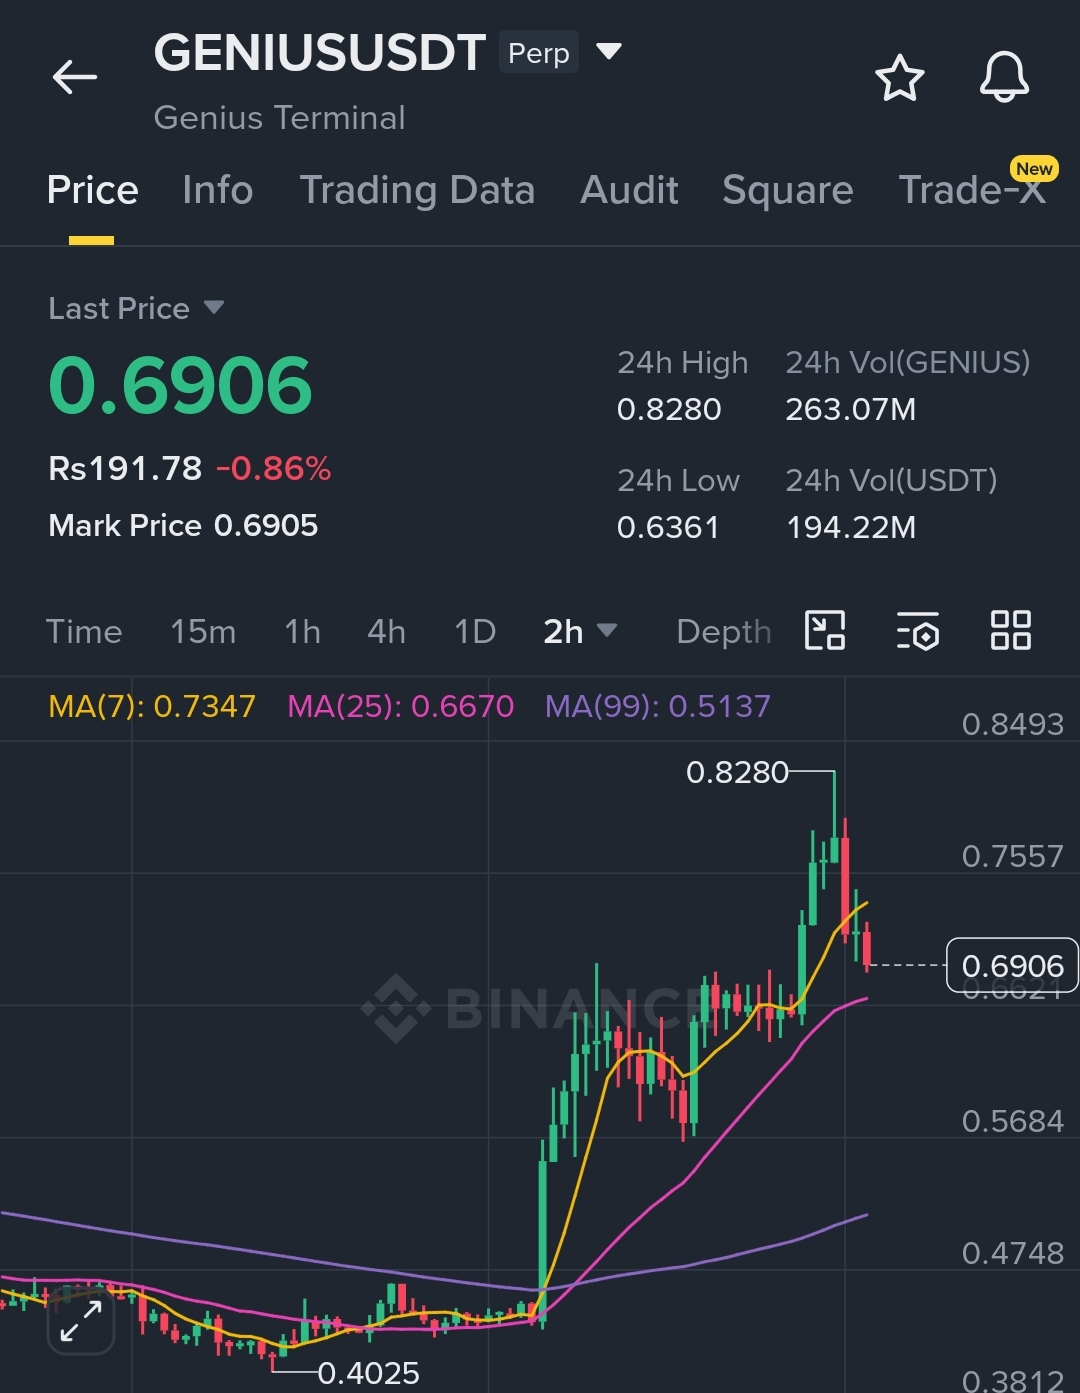Open chart indicator settings icon
Image resolution: width=1080 pixels, height=1393 pixels.
click(917, 631)
